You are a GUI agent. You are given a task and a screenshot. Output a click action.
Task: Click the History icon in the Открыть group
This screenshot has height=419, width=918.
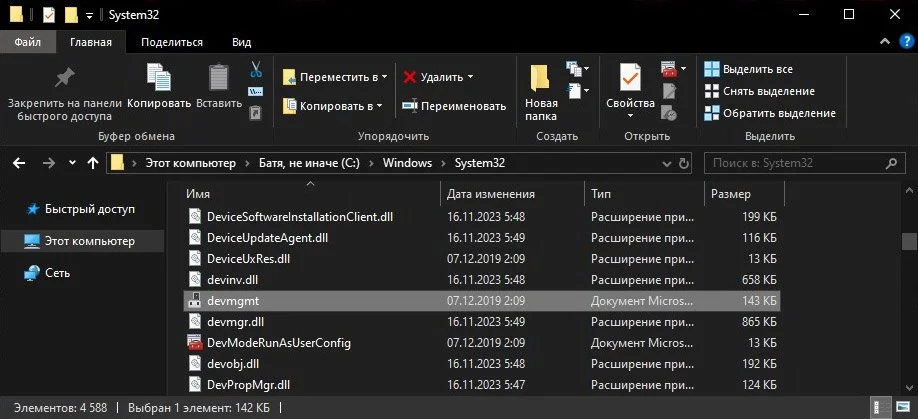tap(669, 112)
